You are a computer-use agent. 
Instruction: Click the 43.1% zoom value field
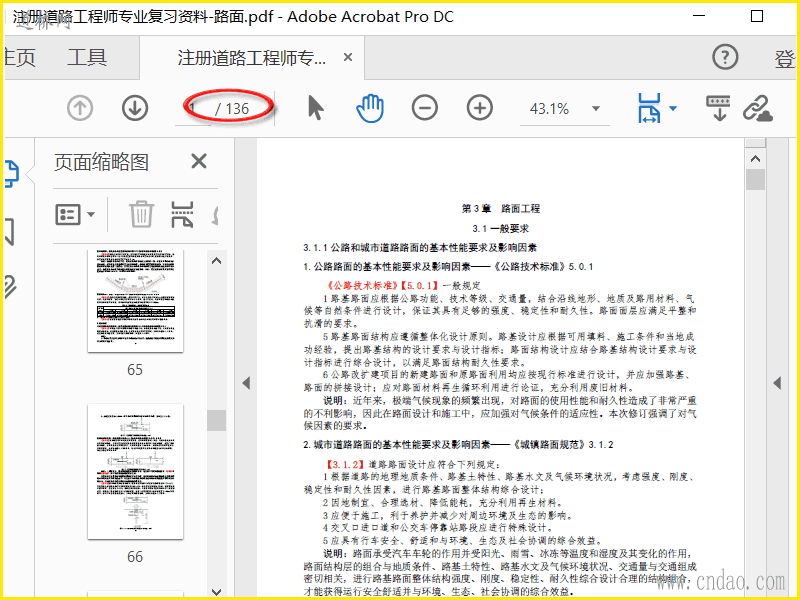click(549, 109)
